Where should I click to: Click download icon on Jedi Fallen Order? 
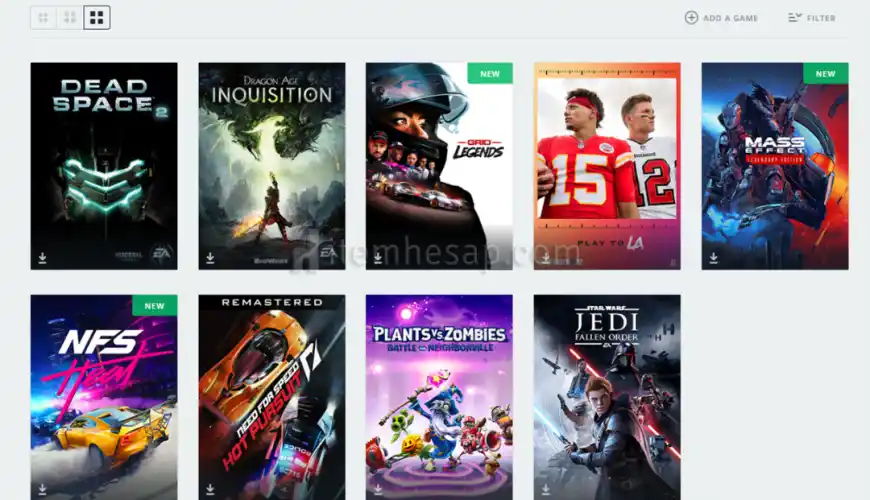coord(545,489)
